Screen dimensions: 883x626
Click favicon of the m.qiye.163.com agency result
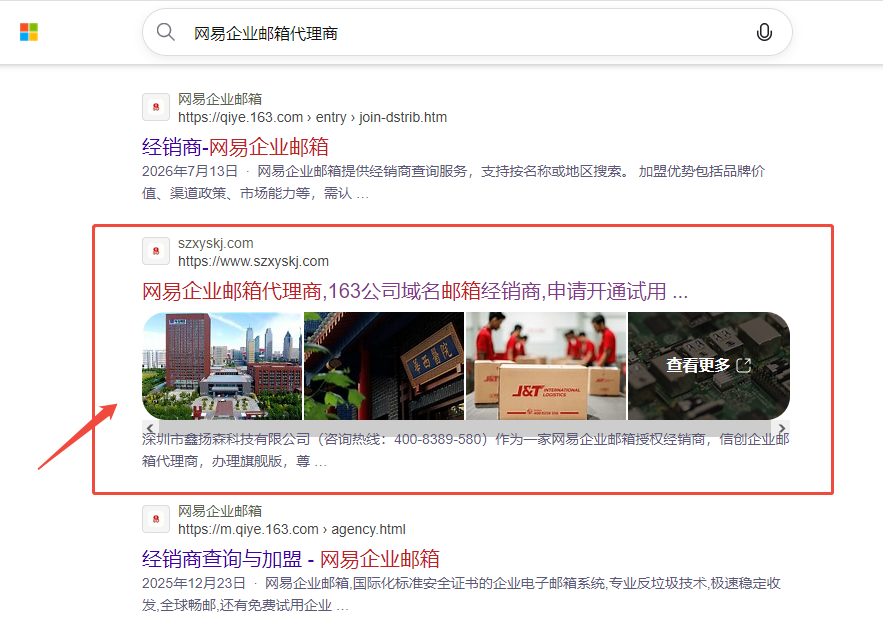click(156, 519)
